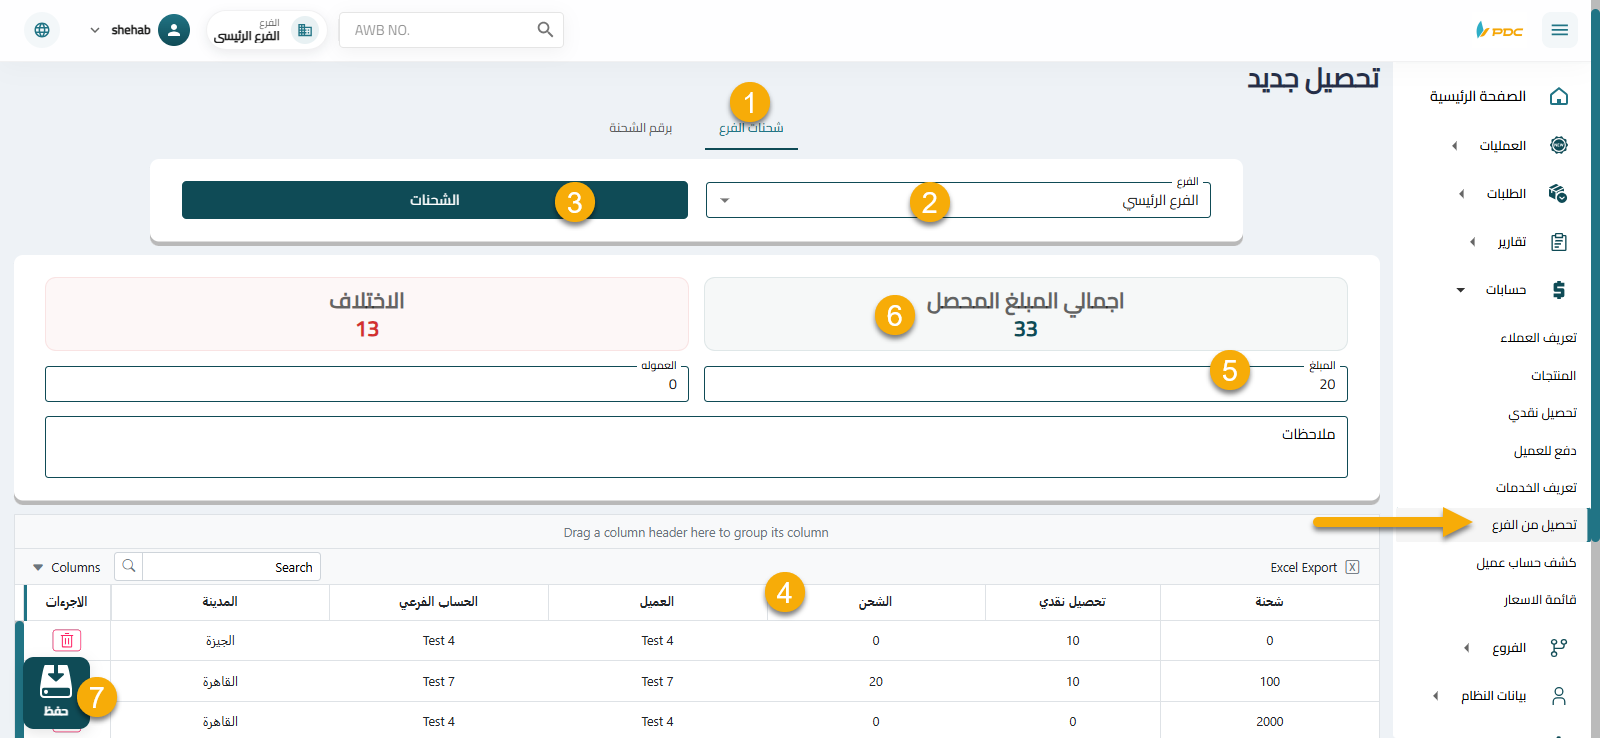Switch to the برقم الشحنة tab

tap(640, 128)
